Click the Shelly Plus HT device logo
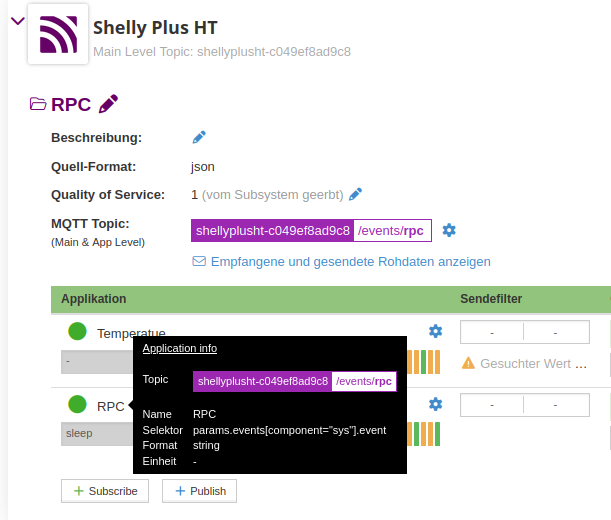Viewport: 611px width, 520px height. click(57, 34)
